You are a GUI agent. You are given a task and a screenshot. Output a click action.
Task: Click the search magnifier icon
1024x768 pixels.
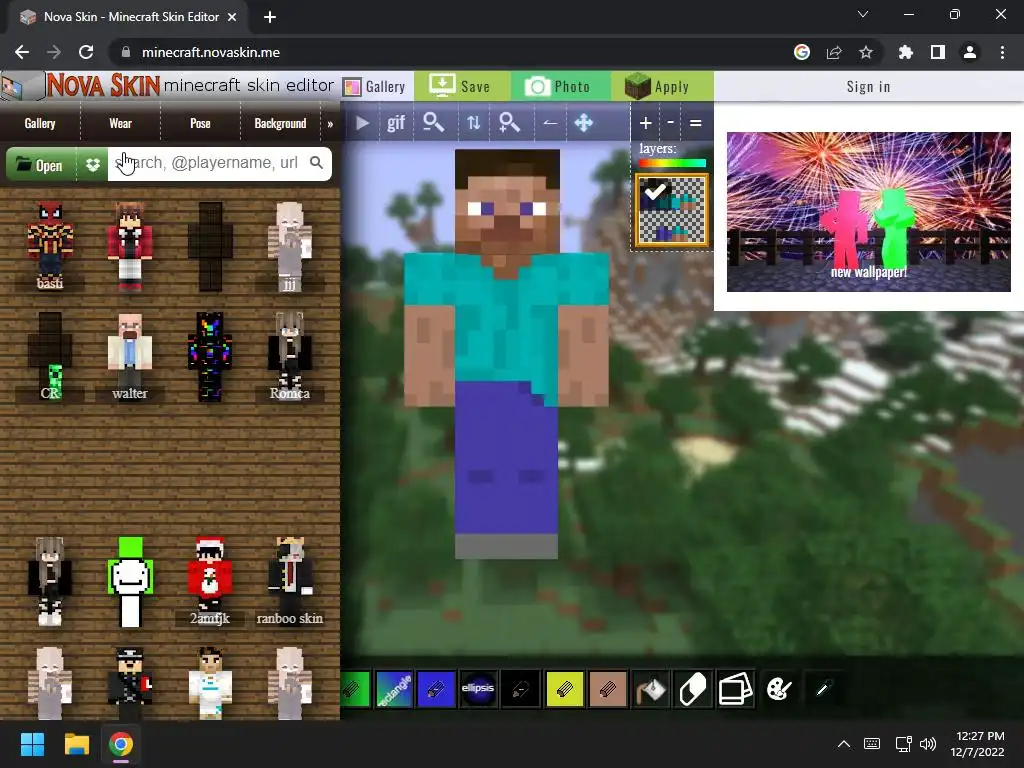(317, 163)
